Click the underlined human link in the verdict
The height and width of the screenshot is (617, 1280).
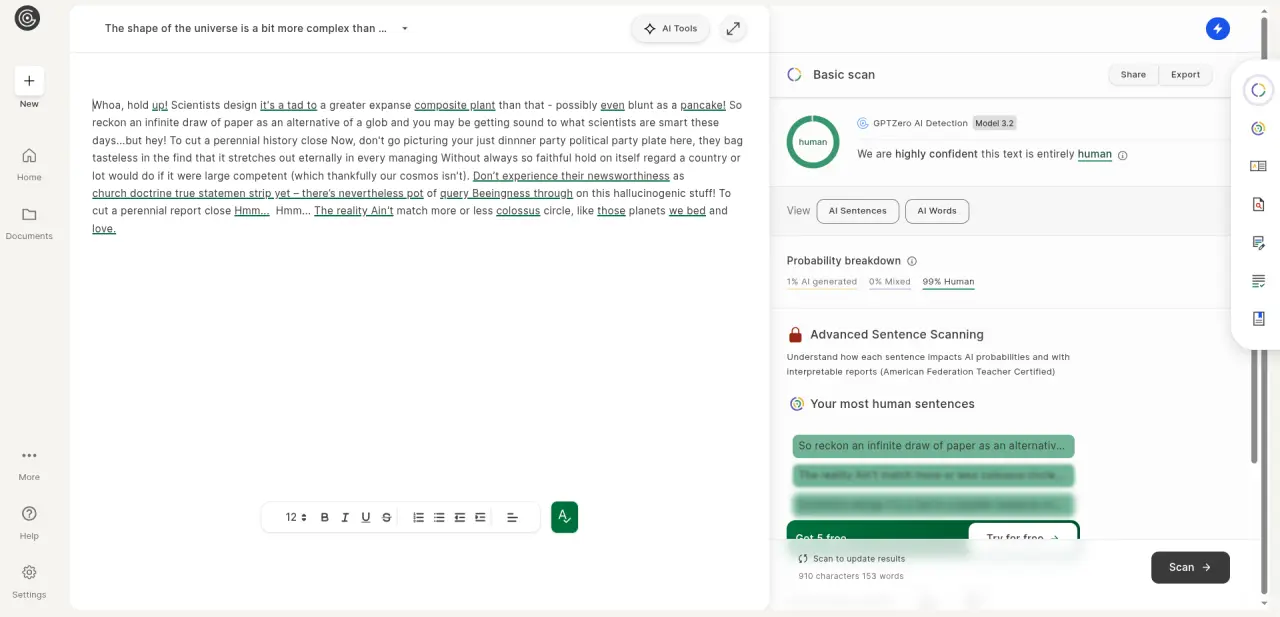tap(1095, 155)
